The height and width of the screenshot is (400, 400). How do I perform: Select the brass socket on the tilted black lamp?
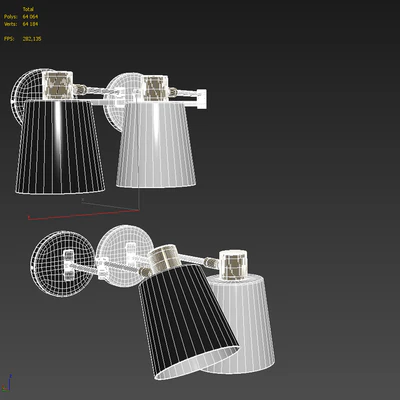point(164,257)
